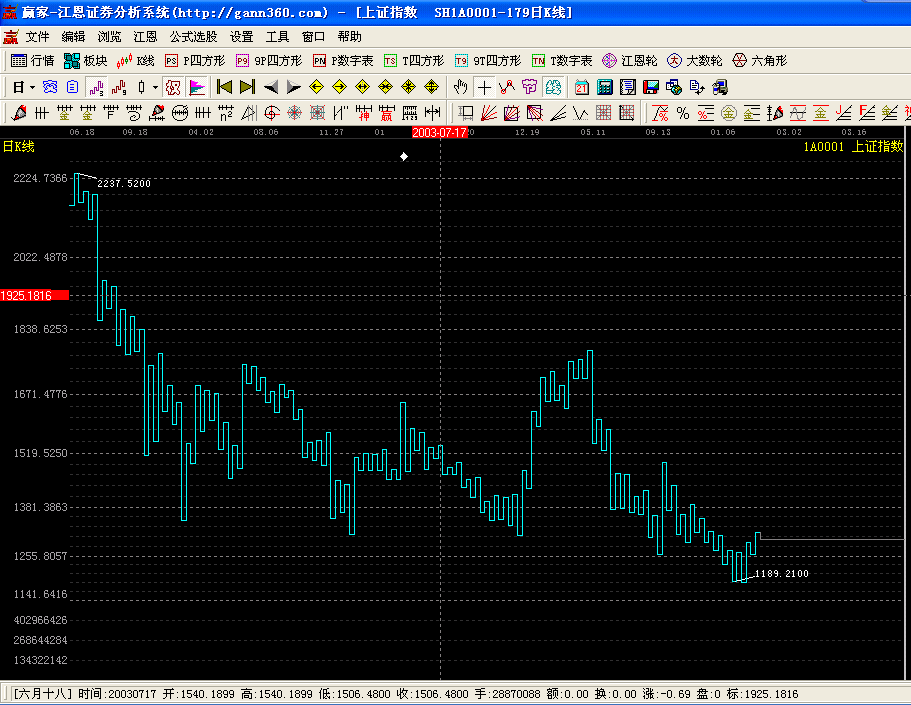Image resolution: width=911 pixels, height=705 pixels.
Task: Click the floppy disk save icon
Action: (x=652, y=87)
